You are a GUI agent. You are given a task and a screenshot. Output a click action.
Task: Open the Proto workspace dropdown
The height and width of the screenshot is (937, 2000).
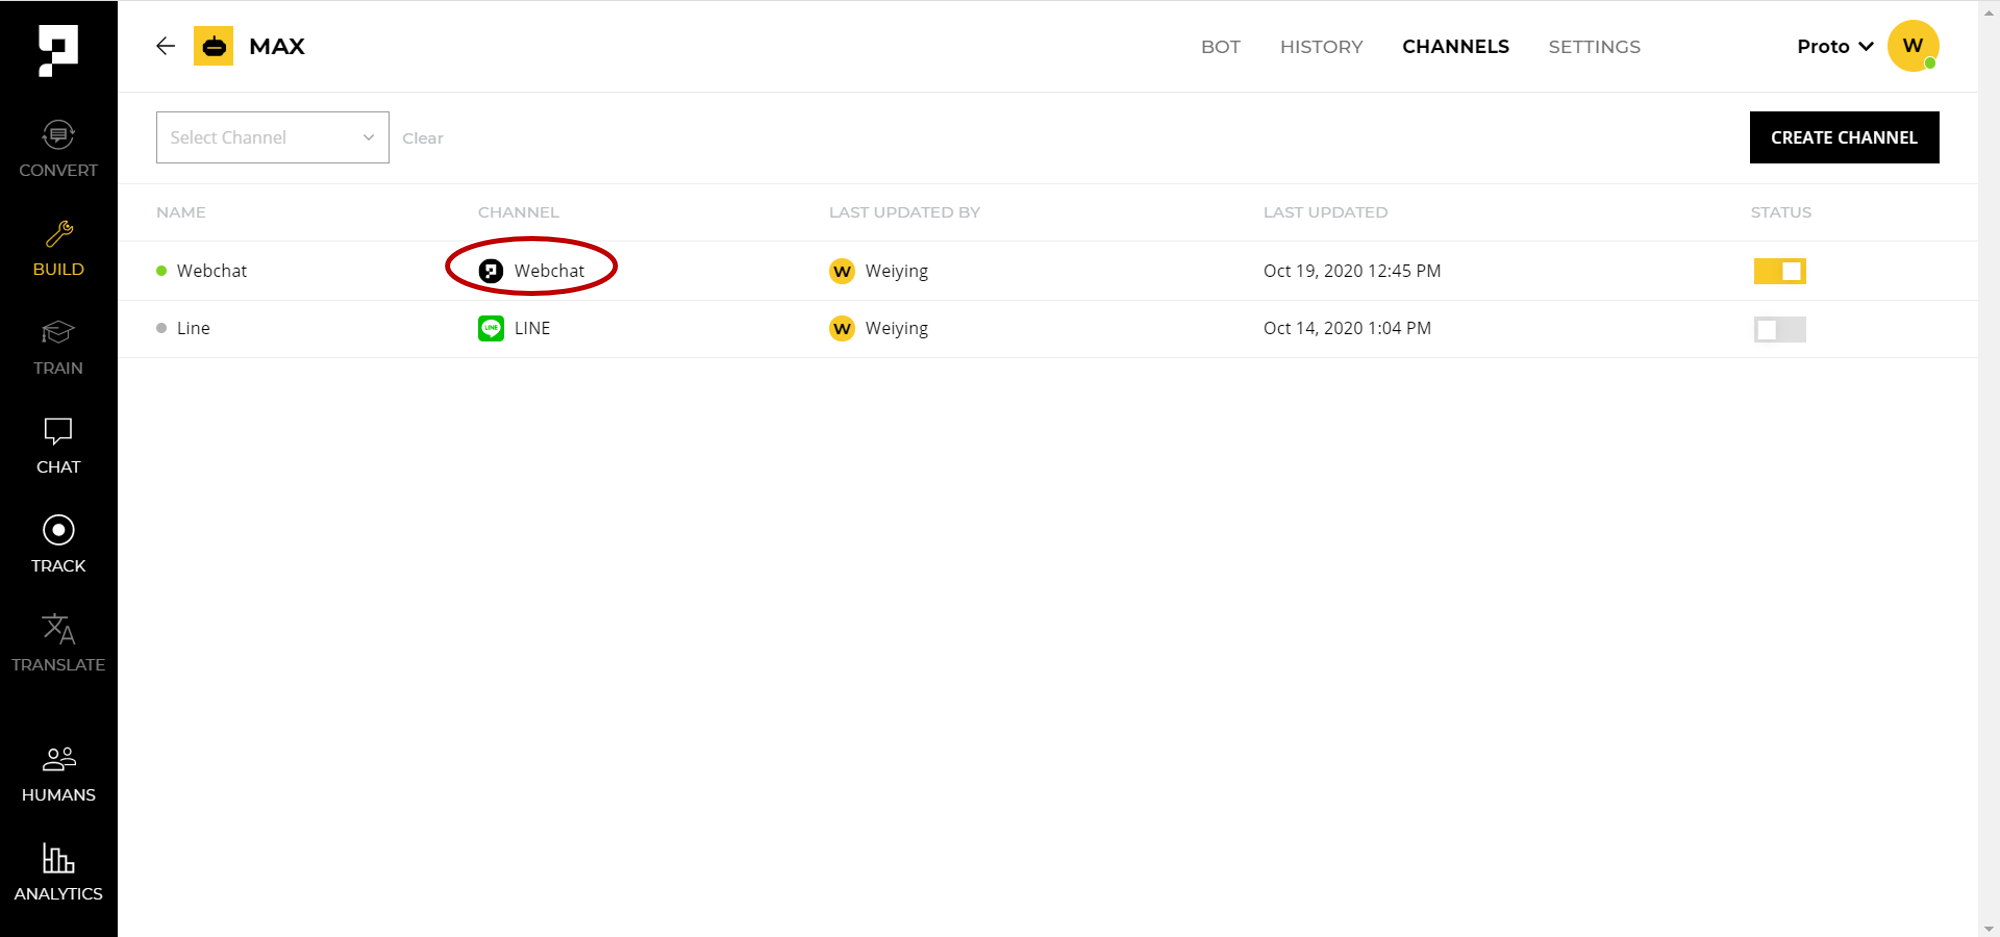click(1834, 47)
